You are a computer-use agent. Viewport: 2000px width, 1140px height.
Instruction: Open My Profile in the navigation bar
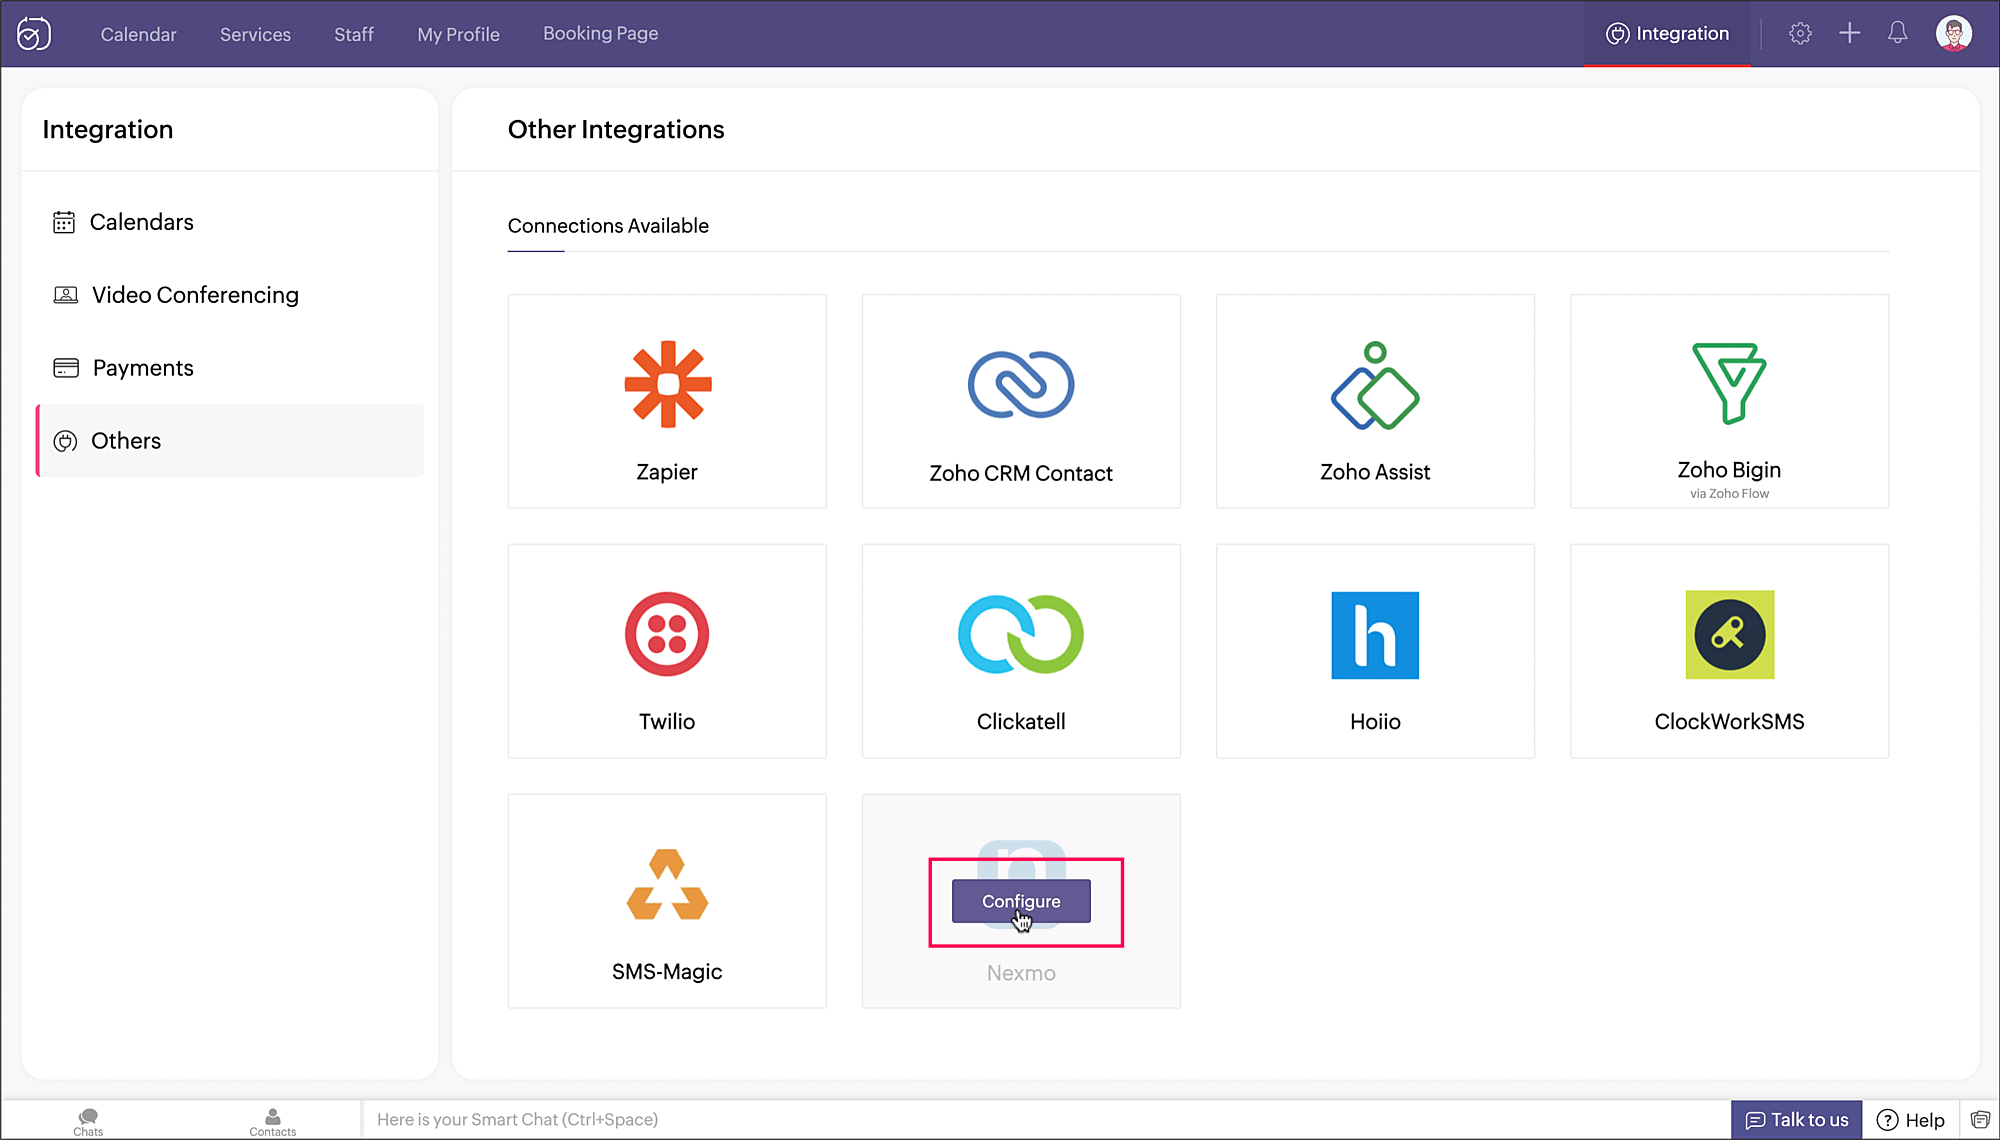click(x=458, y=34)
